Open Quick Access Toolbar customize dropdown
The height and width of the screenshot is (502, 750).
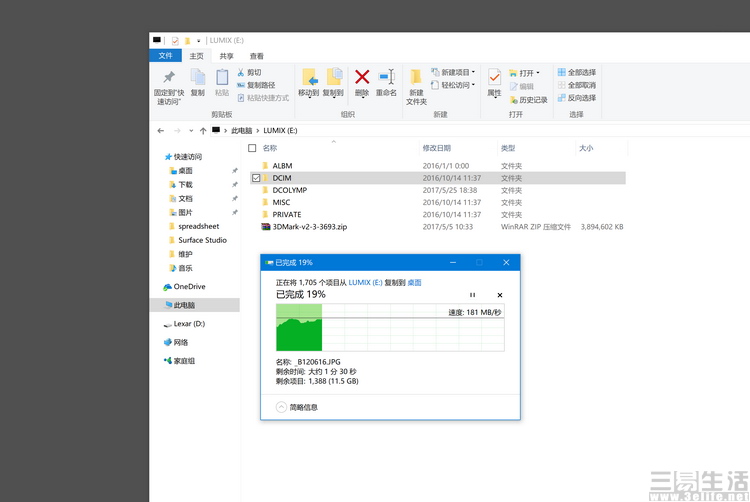(x=199, y=41)
